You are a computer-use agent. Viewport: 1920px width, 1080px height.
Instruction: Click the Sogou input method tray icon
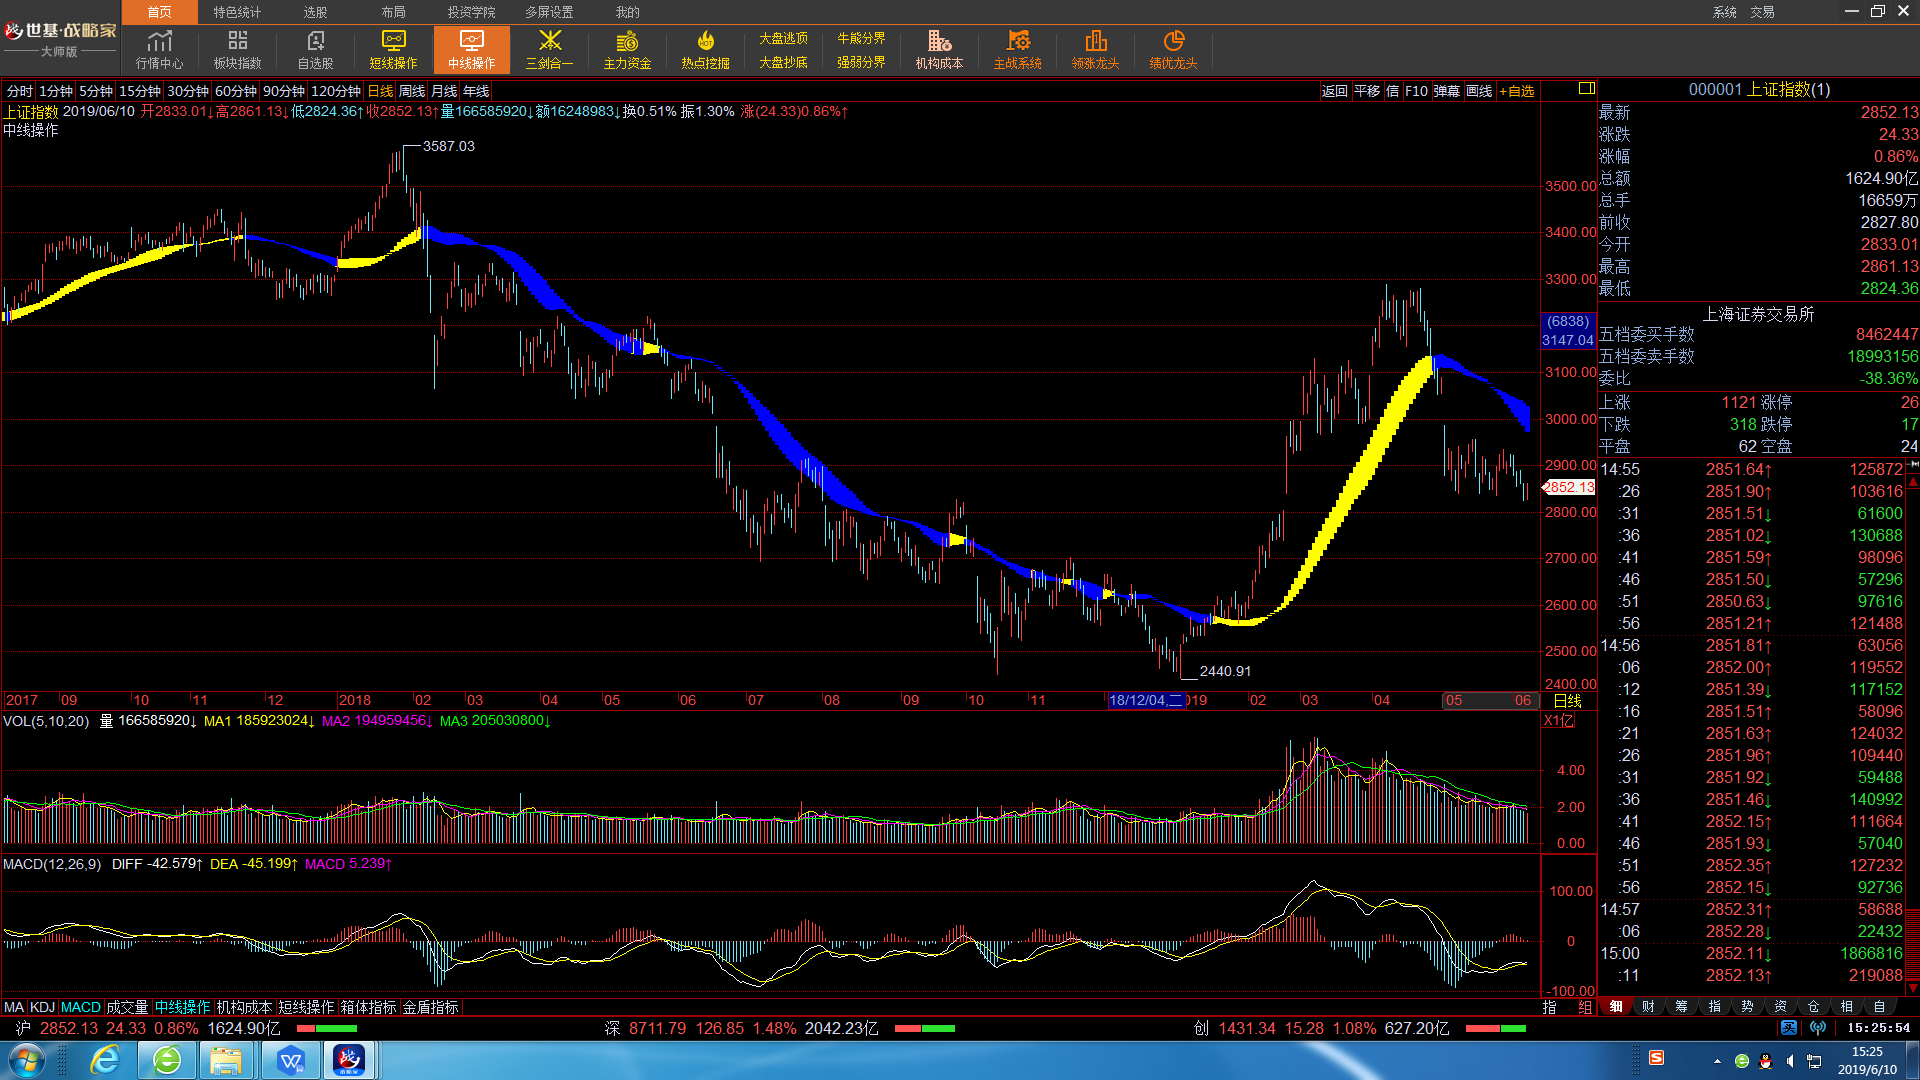pos(1657,1058)
